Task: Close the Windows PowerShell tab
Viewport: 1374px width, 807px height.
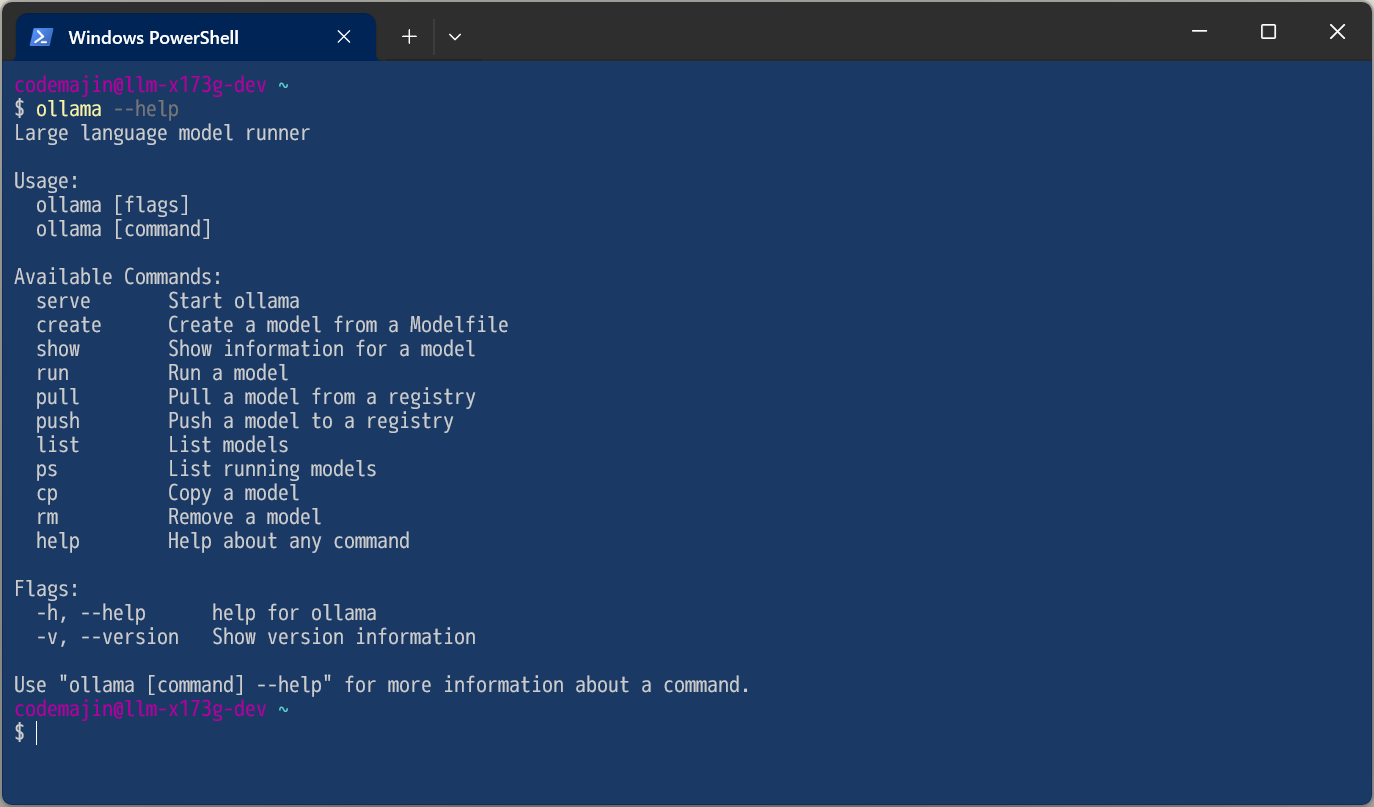Action: pyautogui.click(x=343, y=36)
